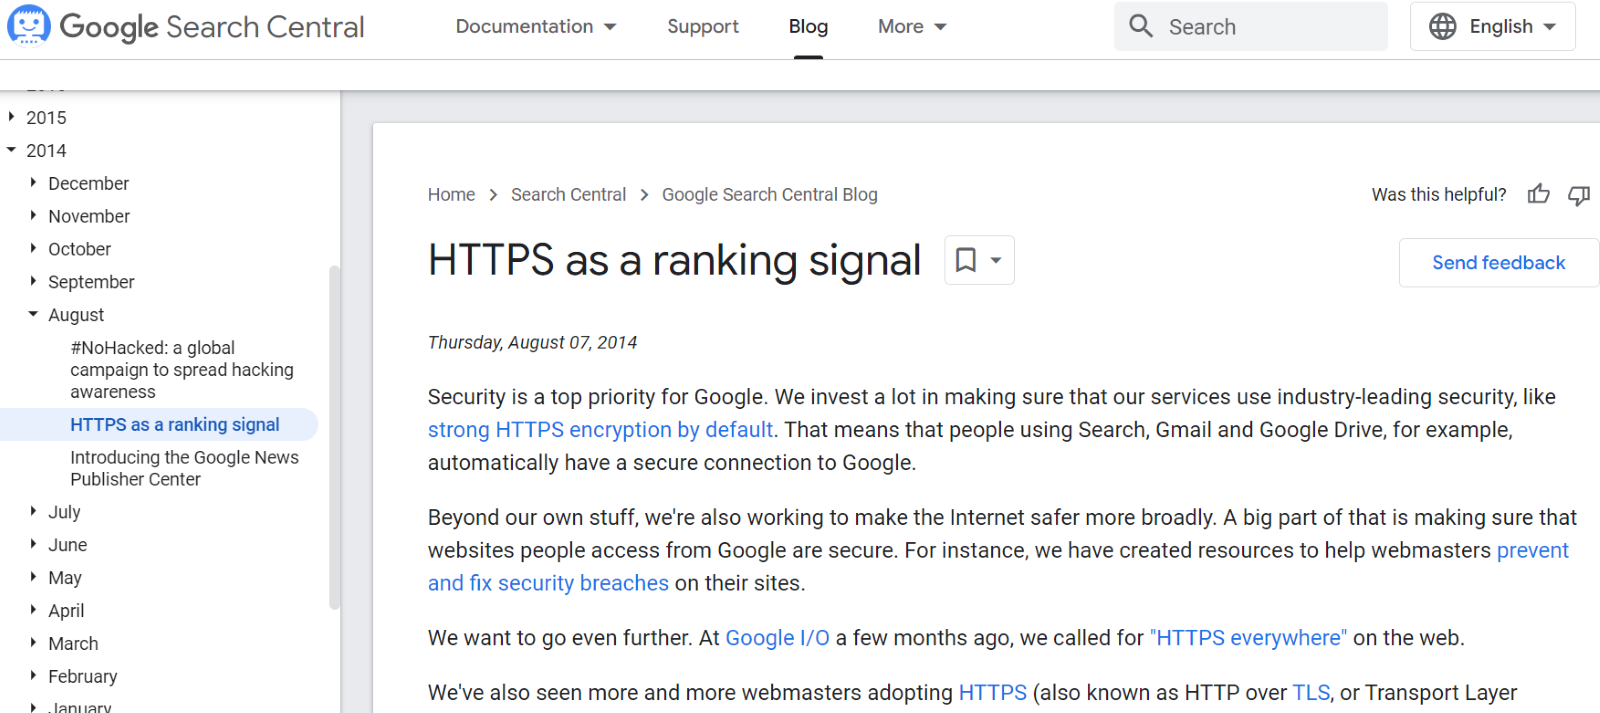Open the HTTPS link in last paragraph

[992, 693]
